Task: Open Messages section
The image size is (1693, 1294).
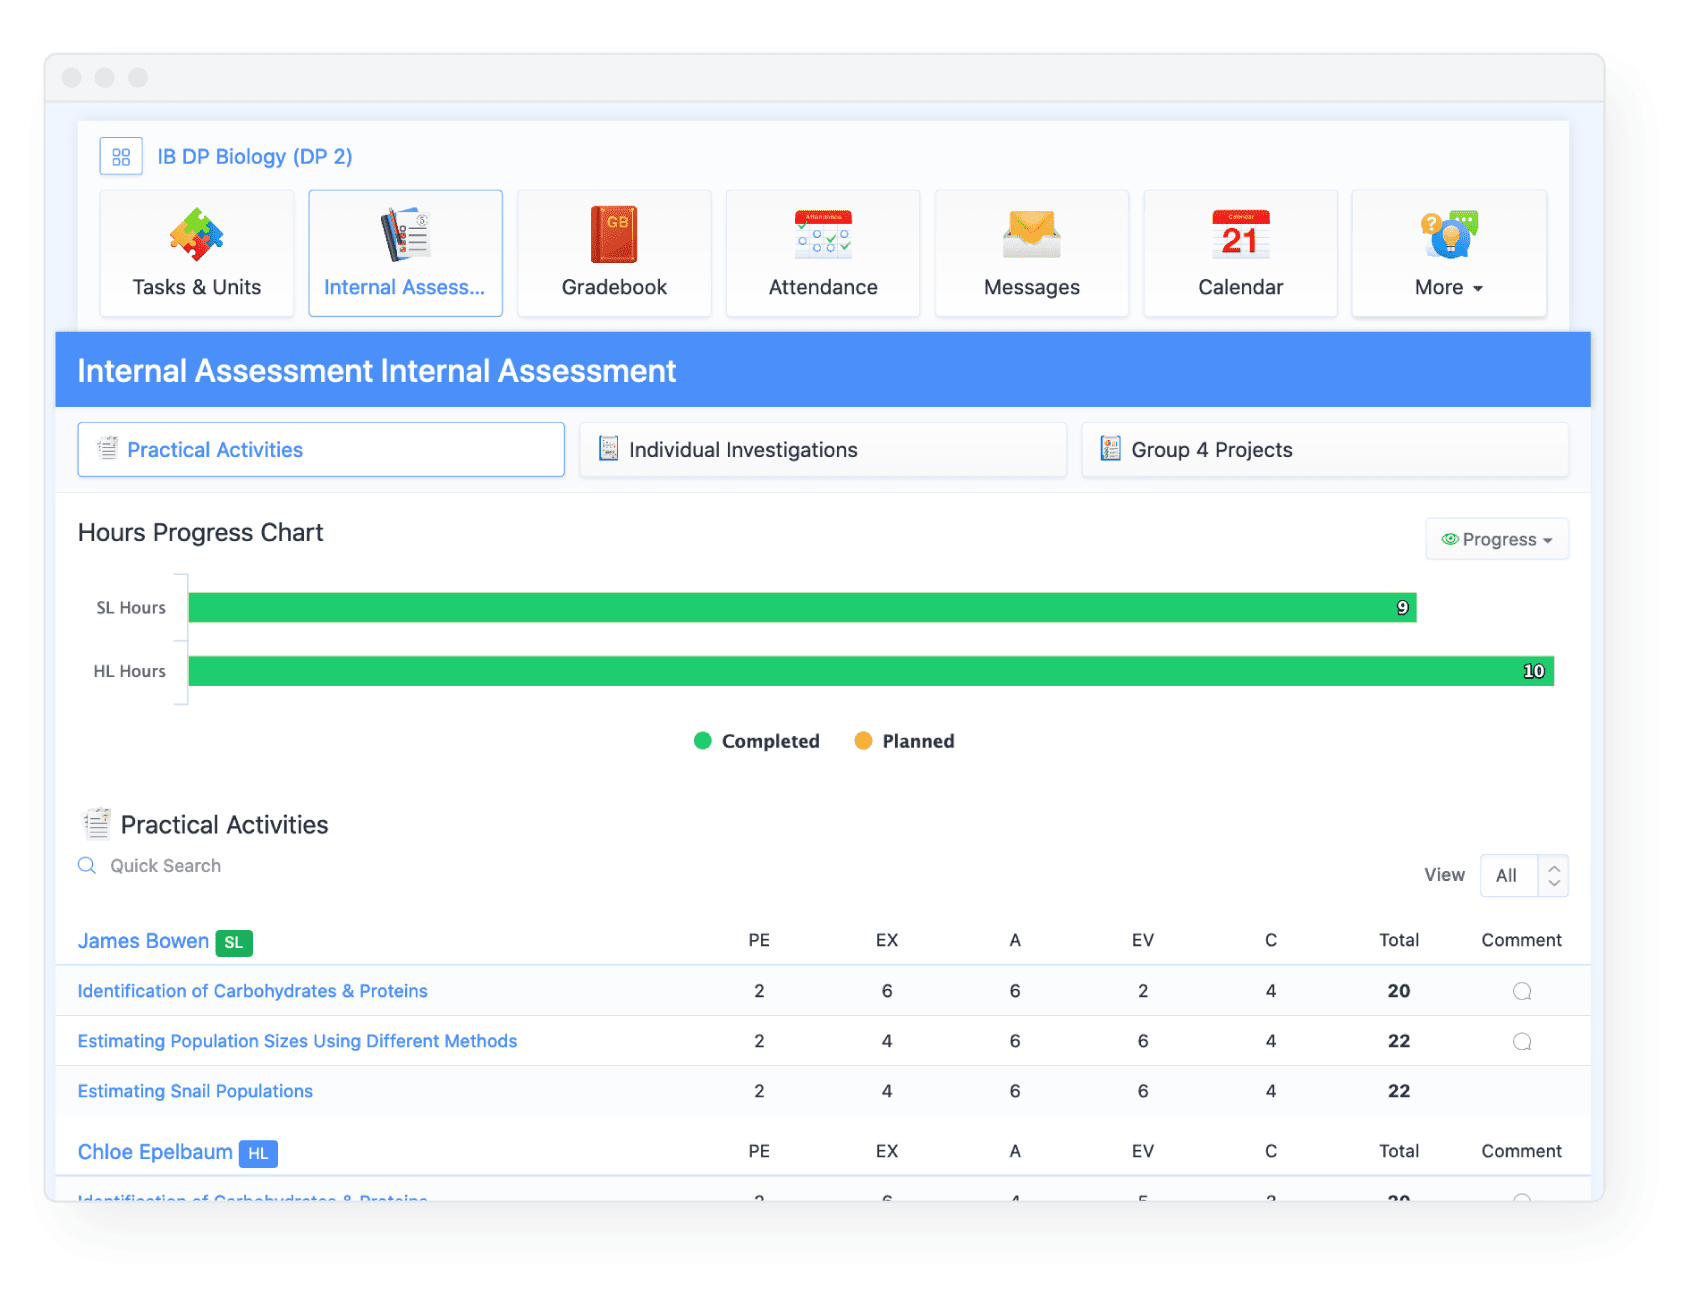Action: click(1032, 253)
